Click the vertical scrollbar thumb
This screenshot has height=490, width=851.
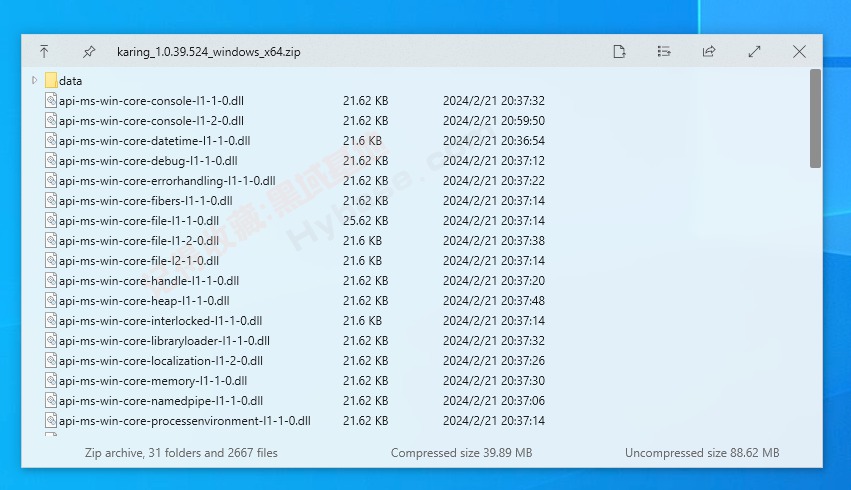click(815, 118)
